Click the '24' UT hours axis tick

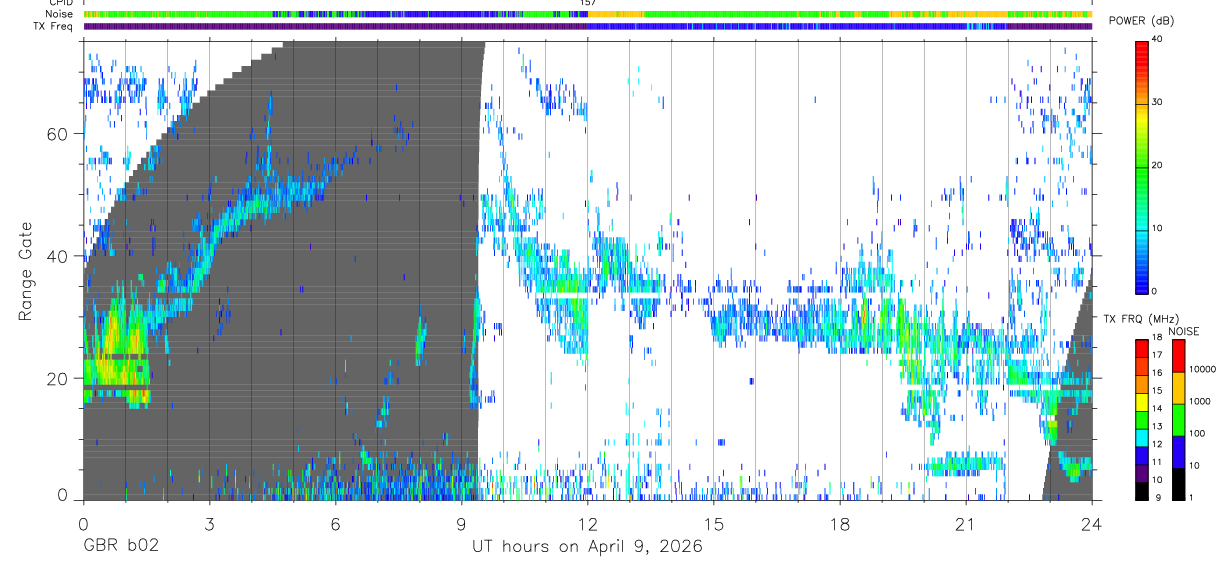point(1091,525)
